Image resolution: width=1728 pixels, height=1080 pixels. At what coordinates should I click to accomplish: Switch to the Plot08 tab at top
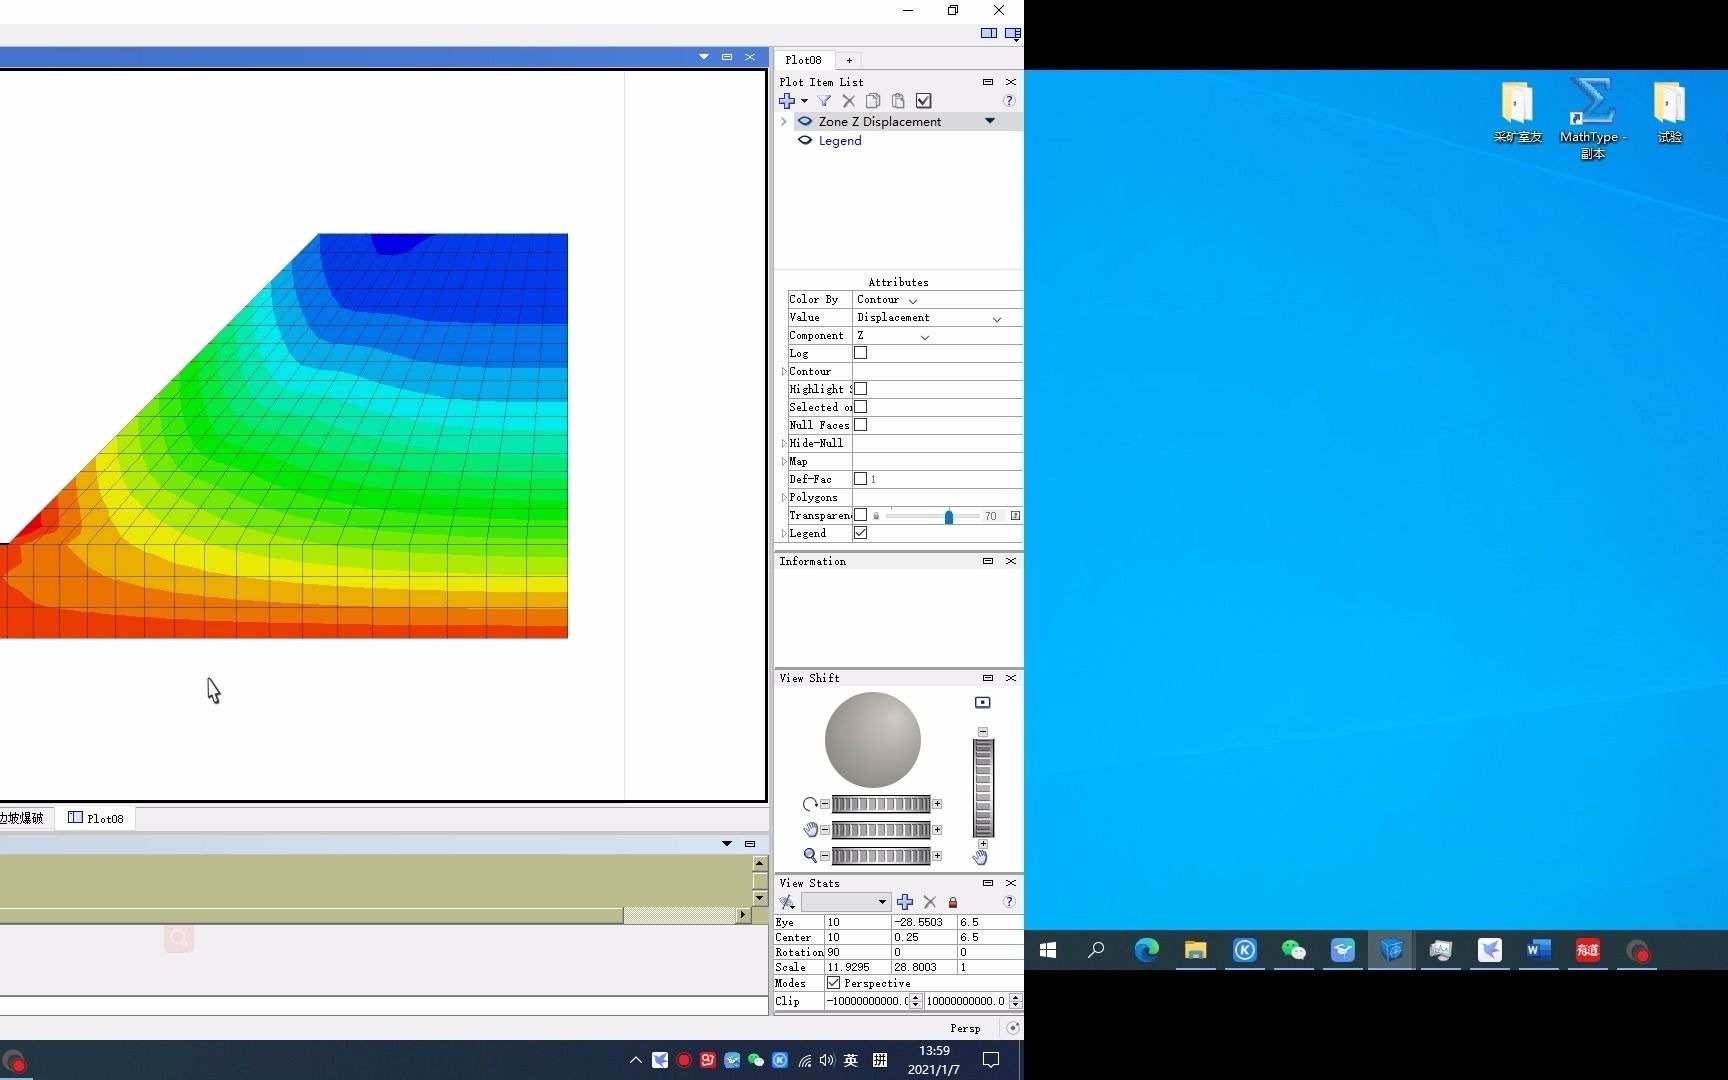pos(803,60)
